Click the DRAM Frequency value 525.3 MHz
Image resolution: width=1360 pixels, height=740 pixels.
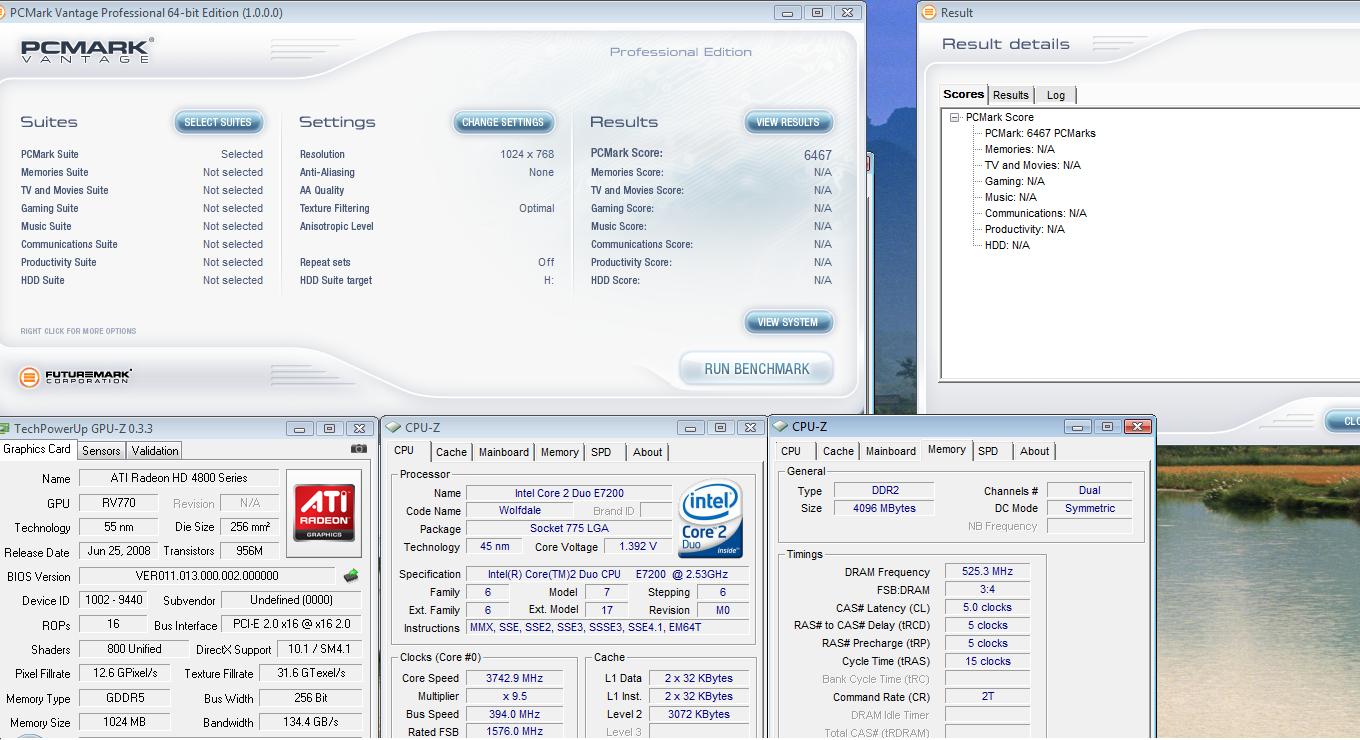click(x=987, y=572)
